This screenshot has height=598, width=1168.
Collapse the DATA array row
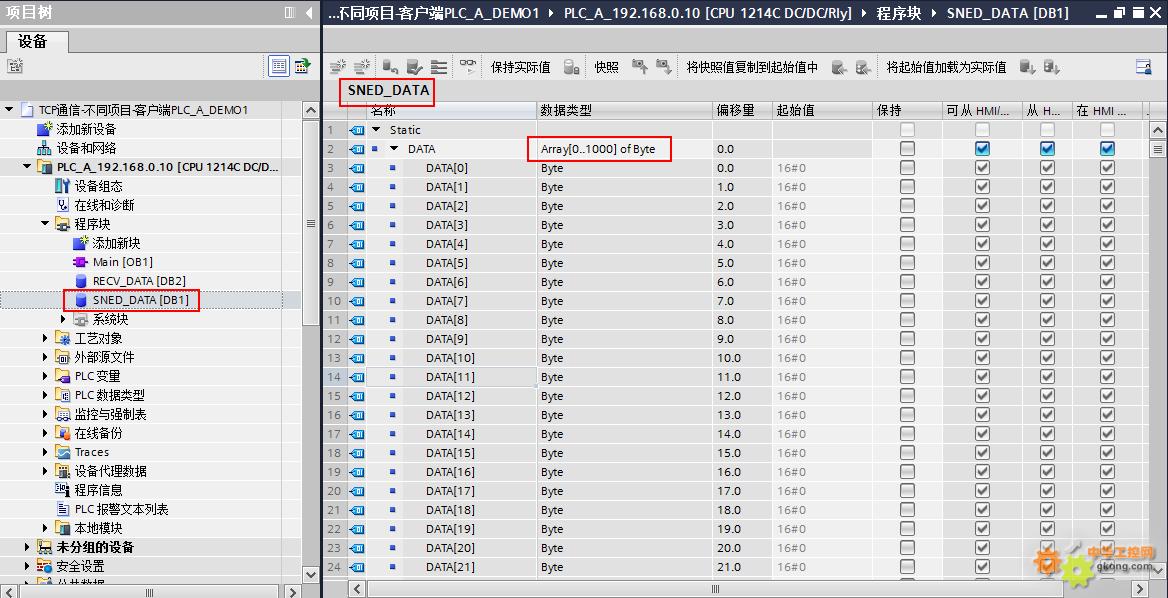[395, 149]
